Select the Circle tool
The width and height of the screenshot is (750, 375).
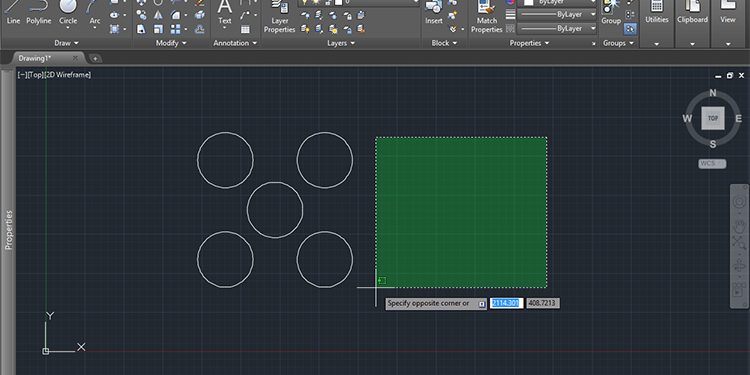point(68,12)
